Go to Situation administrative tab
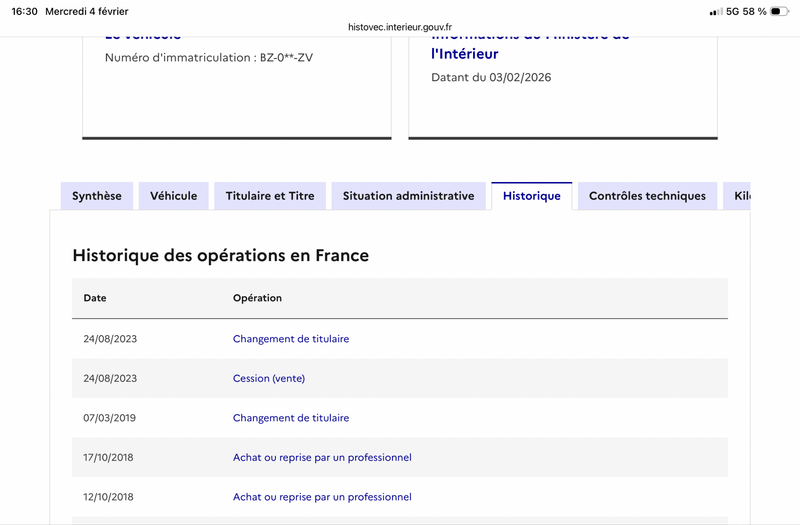Image resolution: width=800 pixels, height=525 pixels. [408, 196]
